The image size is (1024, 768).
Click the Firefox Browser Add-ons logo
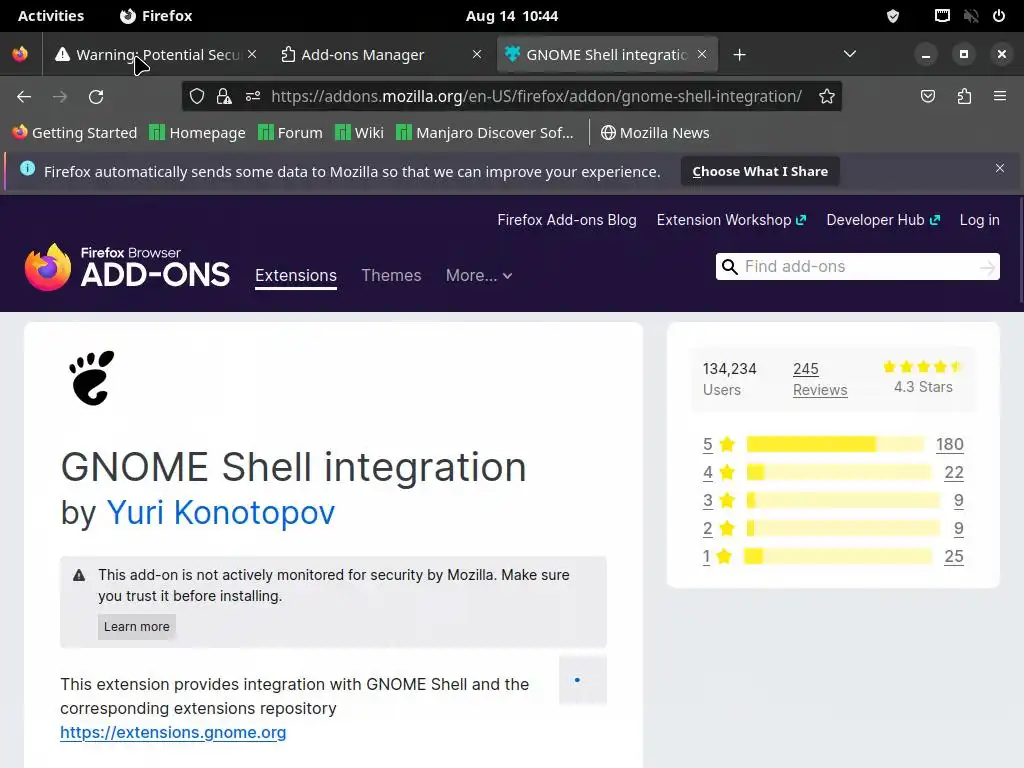pyautogui.click(x=127, y=266)
